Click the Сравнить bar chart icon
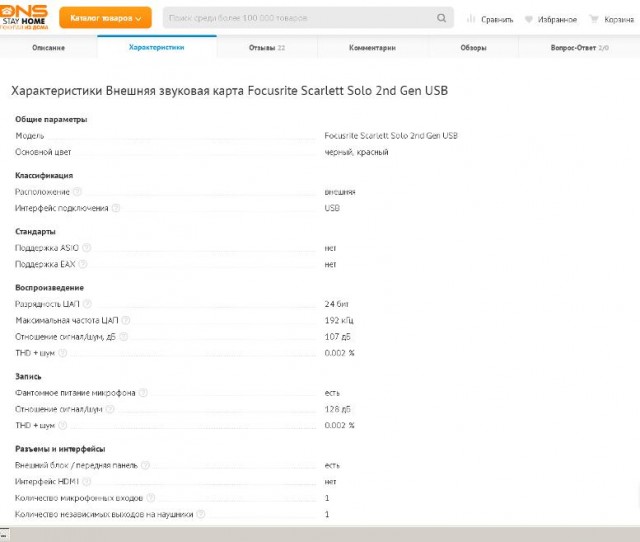This screenshot has height=542, width=640. (471, 19)
